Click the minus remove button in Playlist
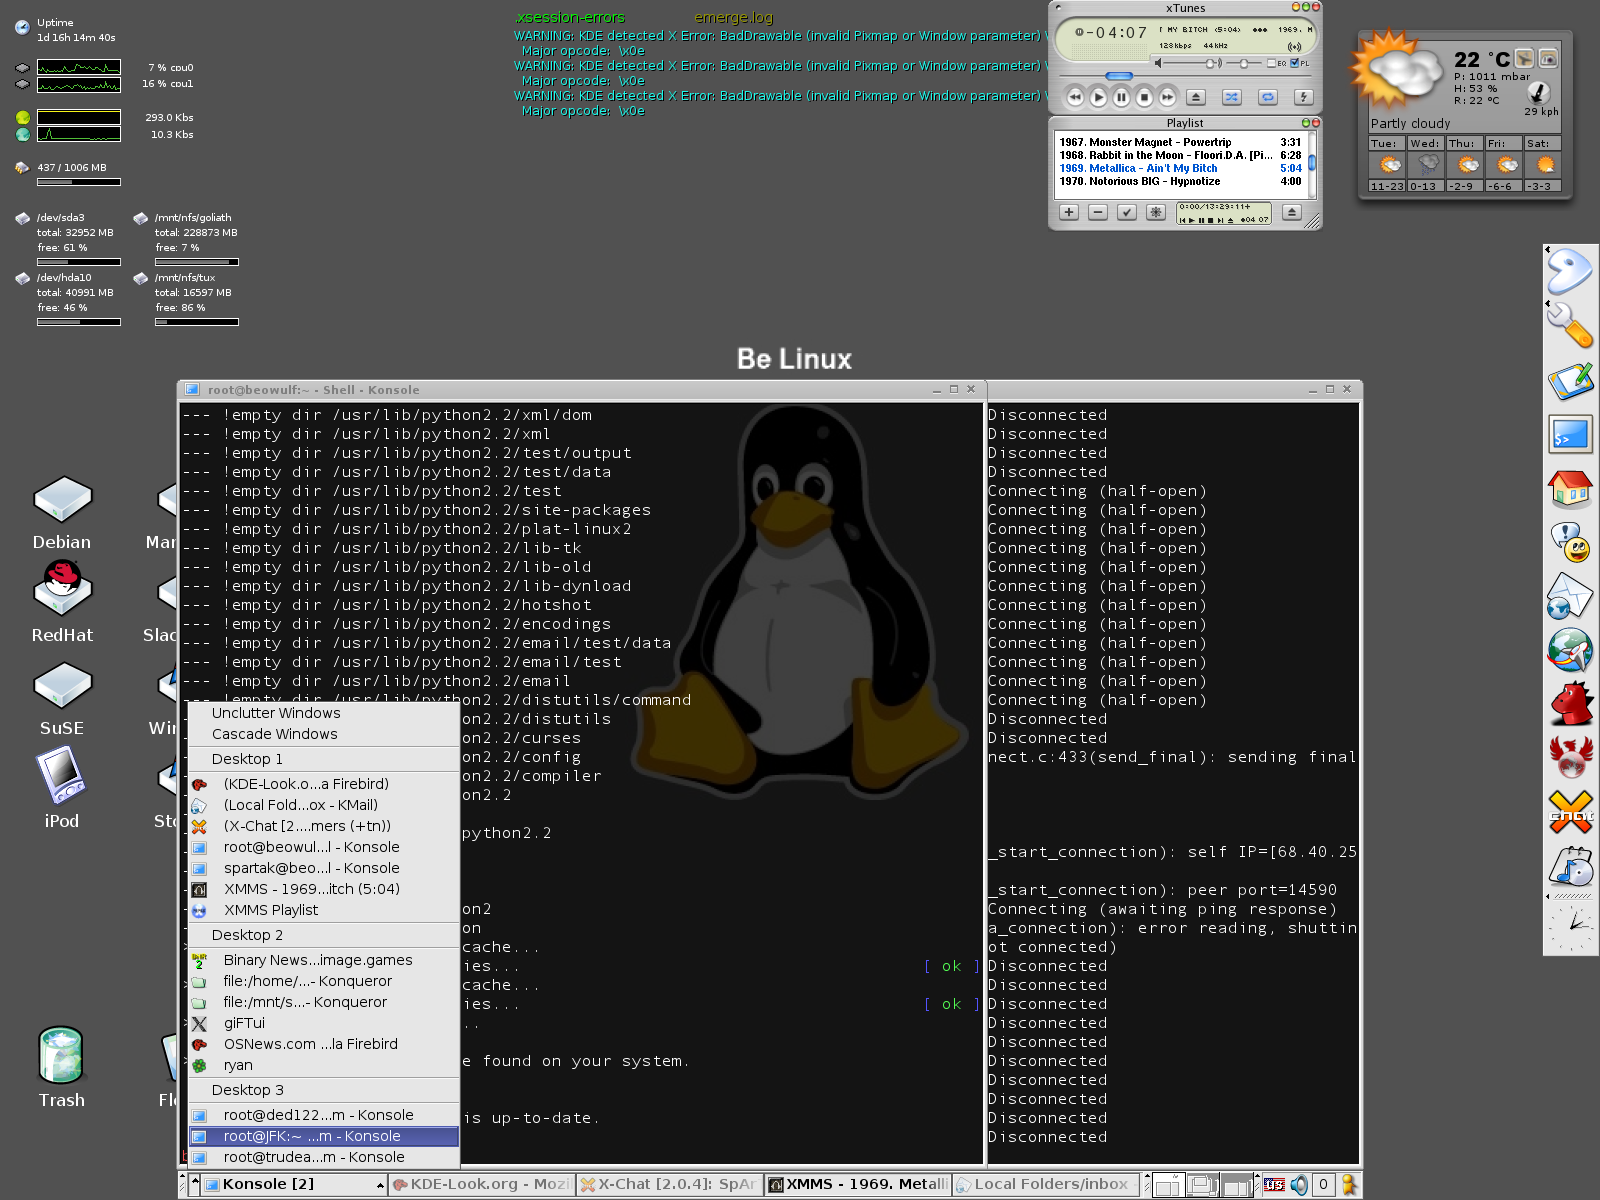This screenshot has height=1200, width=1600. tap(1098, 212)
